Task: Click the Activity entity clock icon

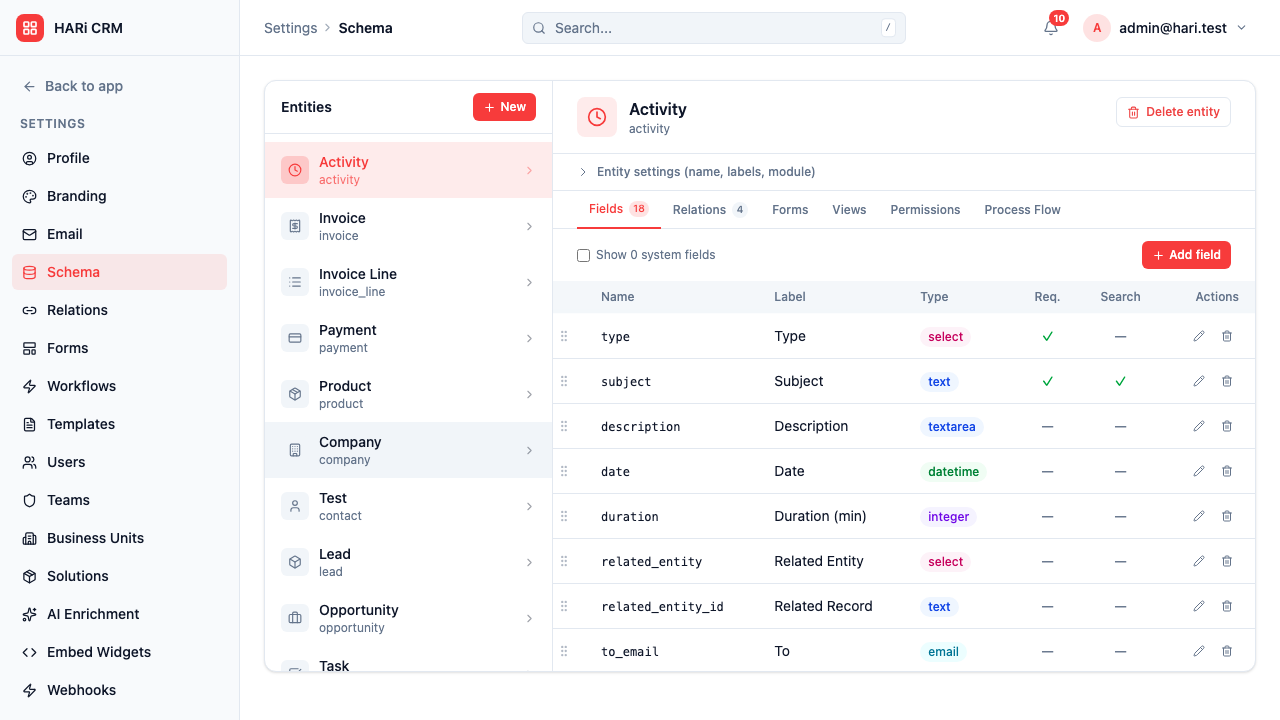Action: [x=294, y=170]
